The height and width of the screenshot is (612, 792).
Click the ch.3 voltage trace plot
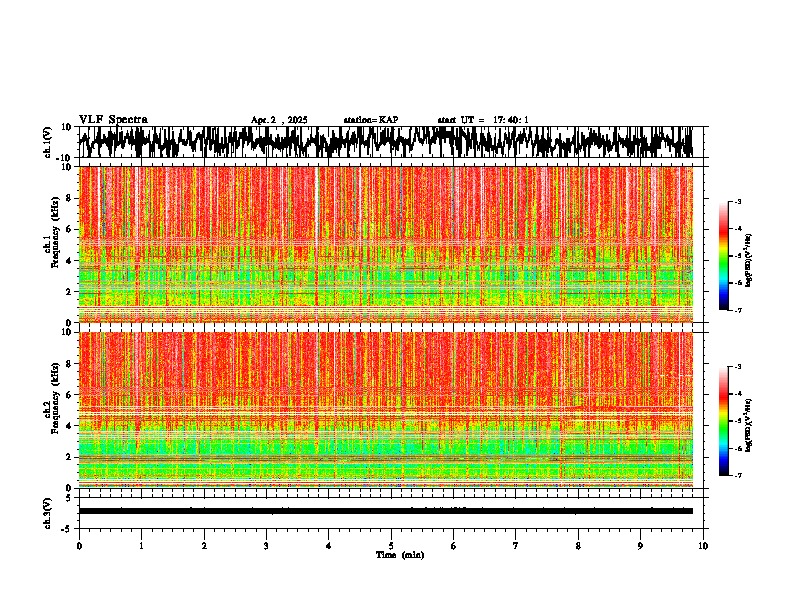click(390, 513)
